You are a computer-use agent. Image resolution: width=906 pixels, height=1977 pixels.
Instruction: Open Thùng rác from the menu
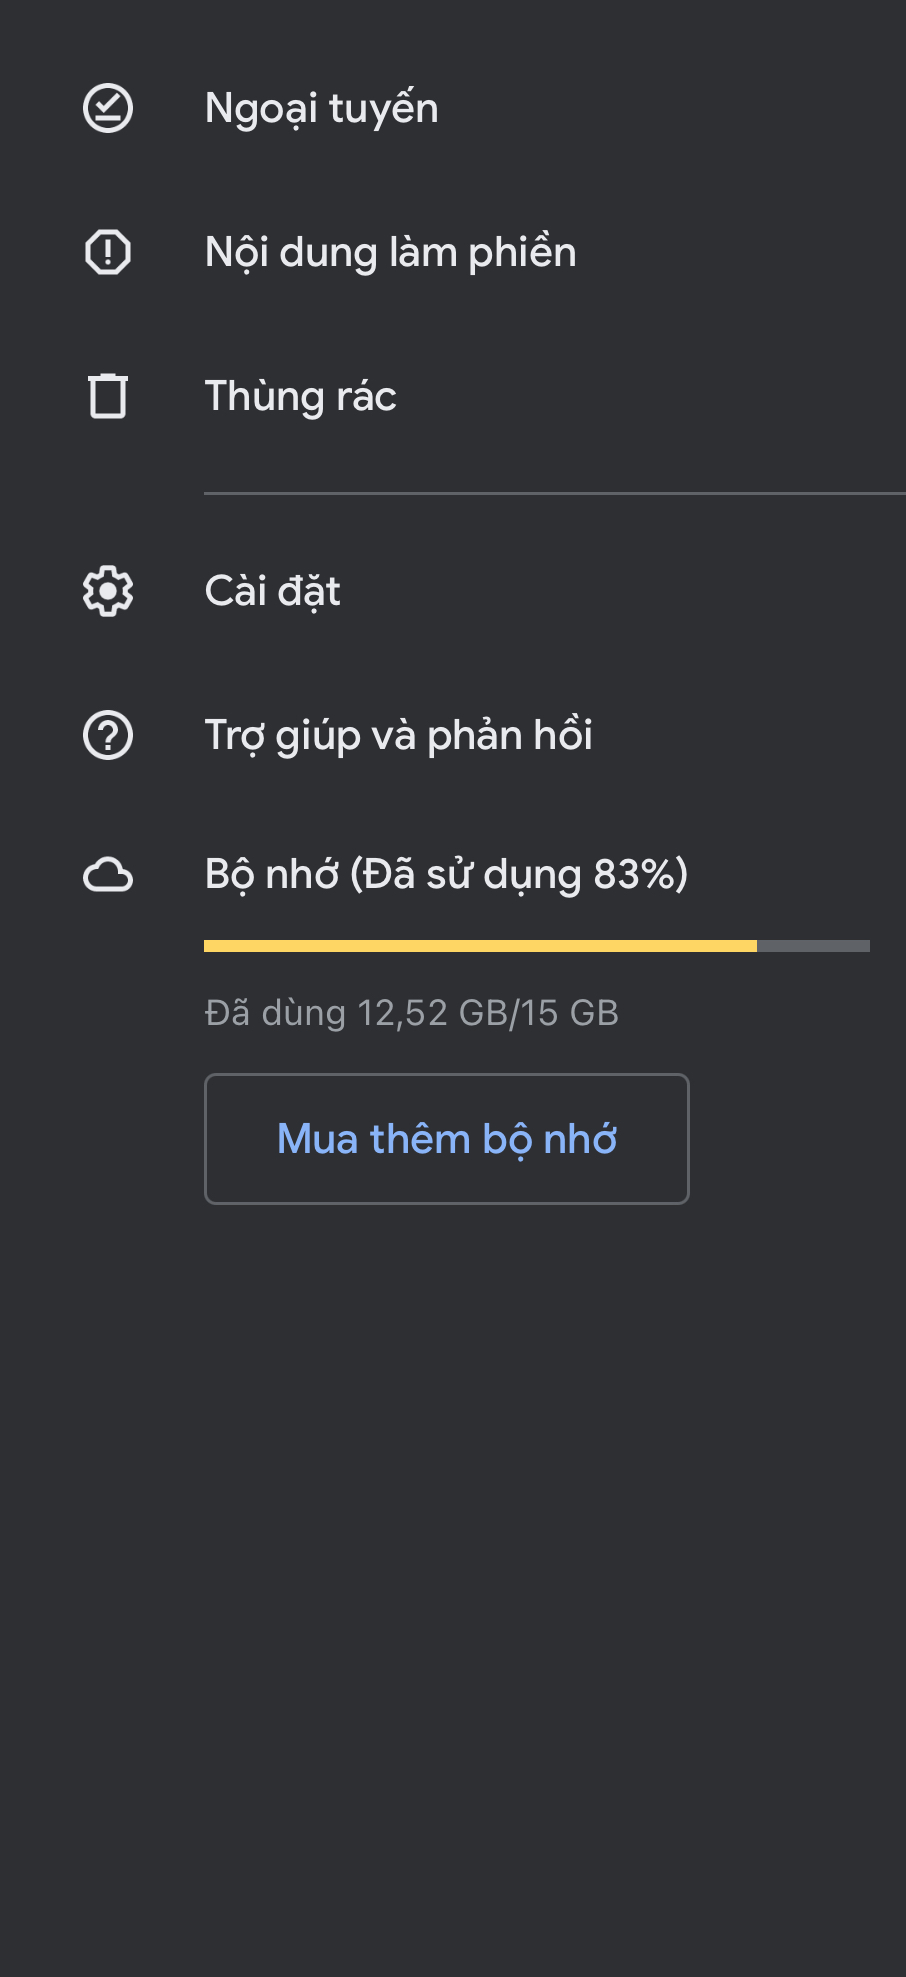pos(300,396)
